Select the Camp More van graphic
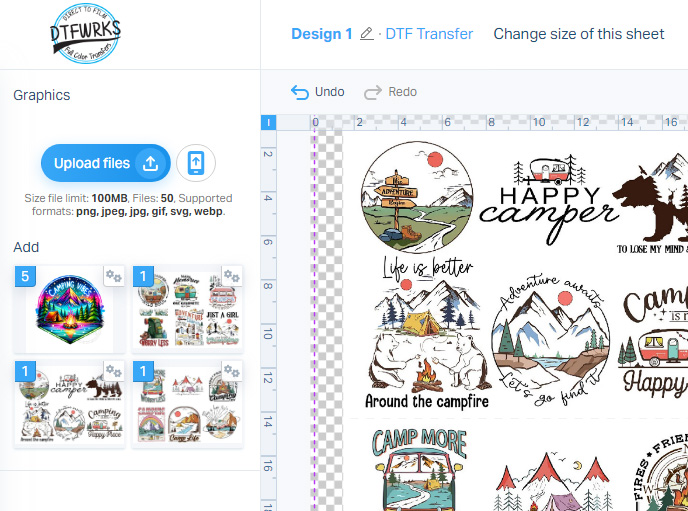This screenshot has width=688, height=511. [419, 469]
